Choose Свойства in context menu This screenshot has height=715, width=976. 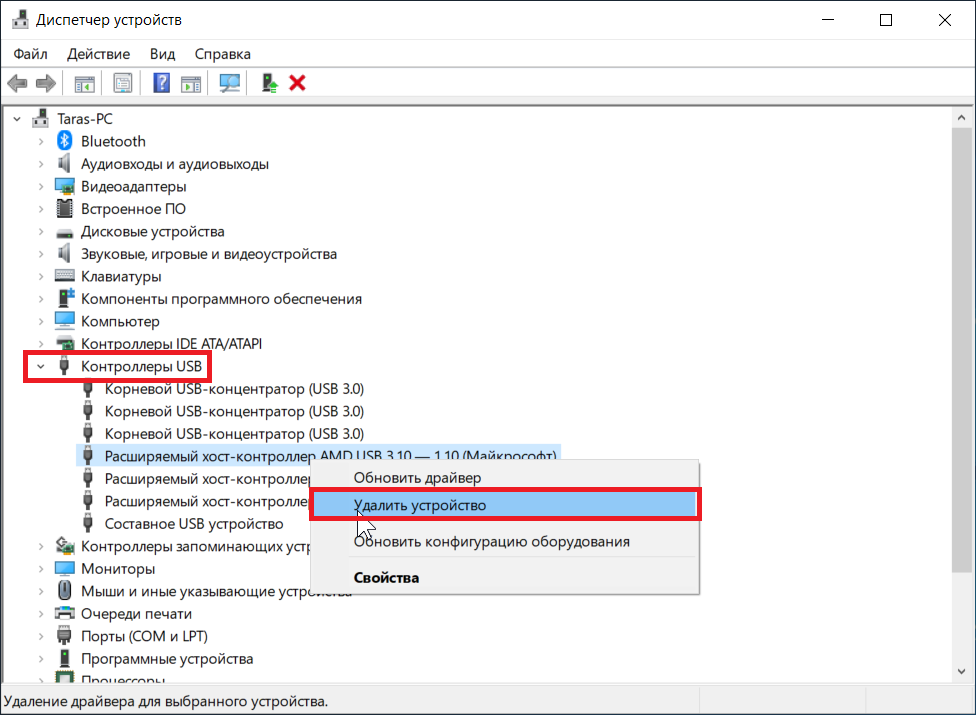pyautogui.click(x=504, y=577)
